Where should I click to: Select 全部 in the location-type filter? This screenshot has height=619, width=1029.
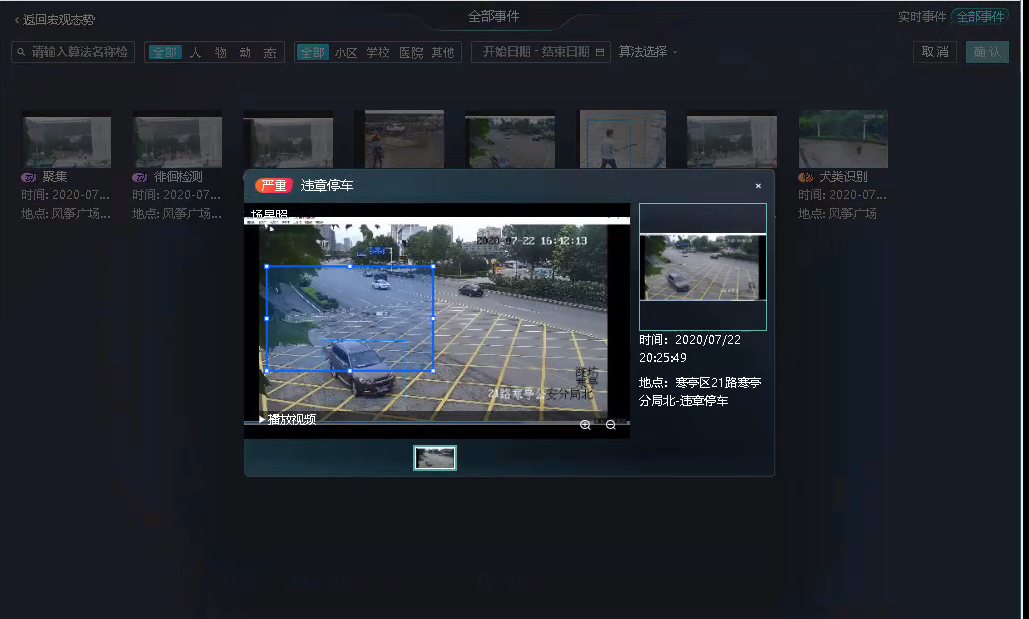click(x=312, y=53)
